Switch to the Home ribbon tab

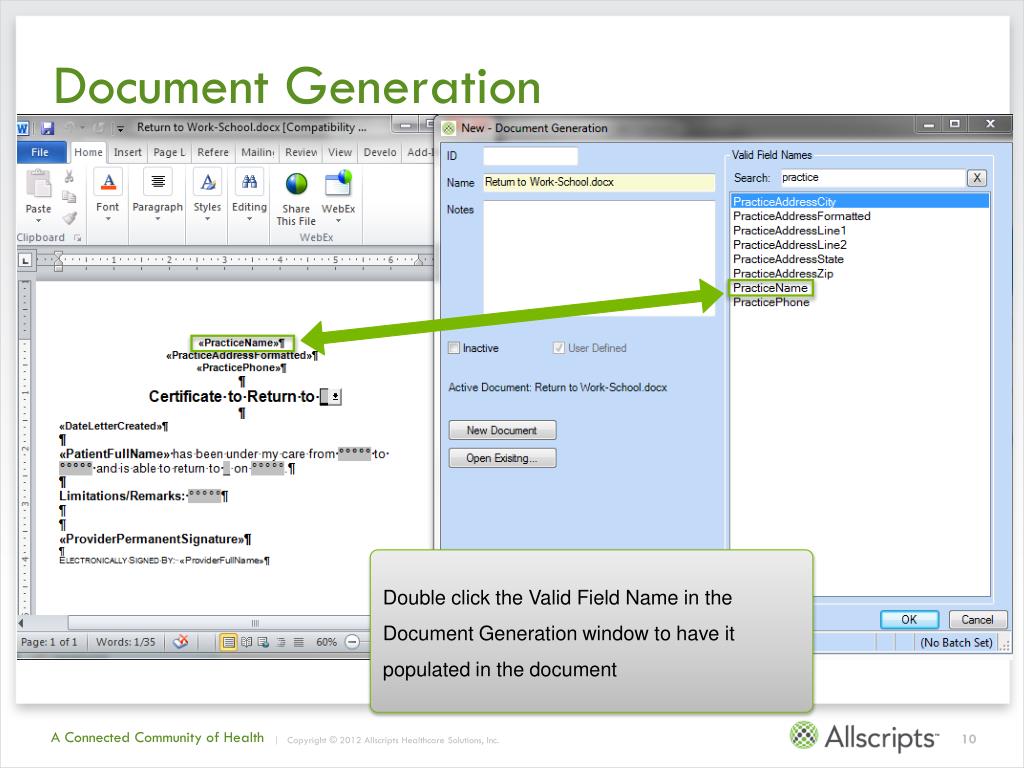click(88, 152)
